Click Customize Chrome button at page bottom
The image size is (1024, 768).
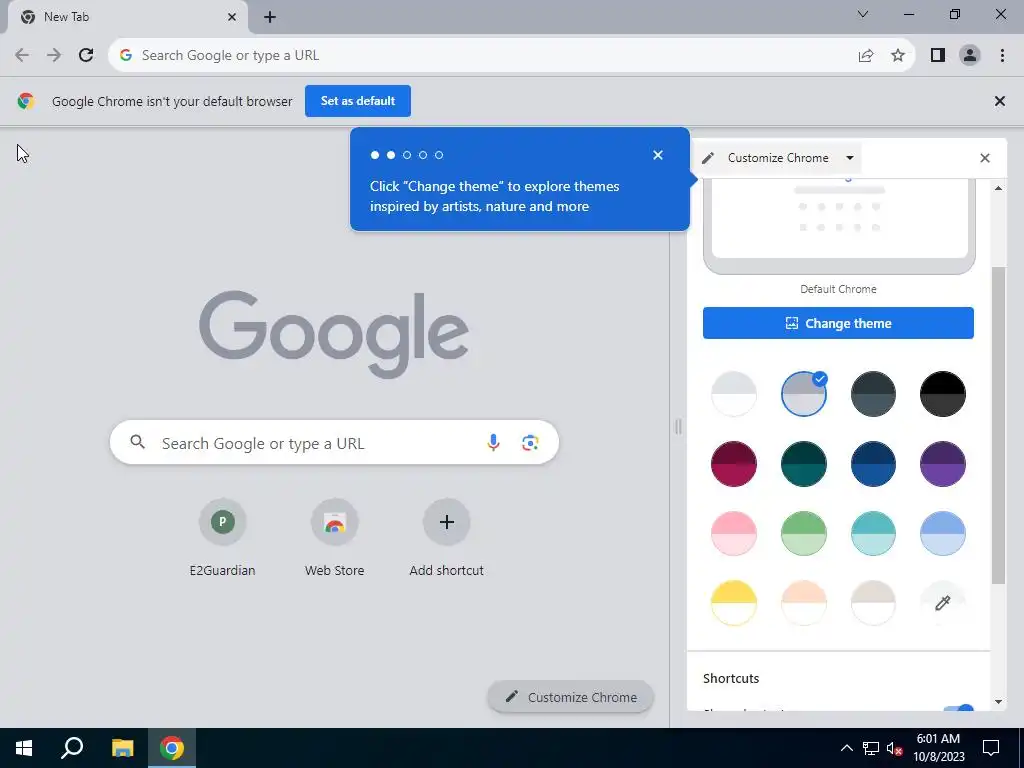click(570, 697)
